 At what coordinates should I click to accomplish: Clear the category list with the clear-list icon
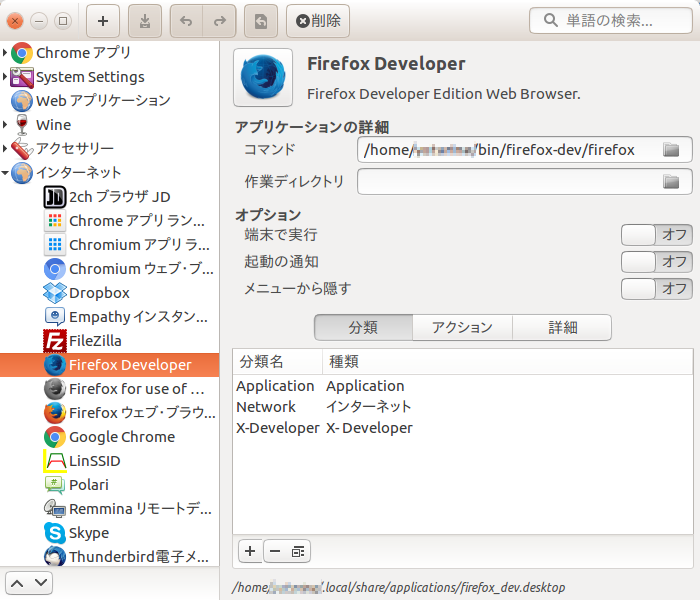click(x=298, y=551)
